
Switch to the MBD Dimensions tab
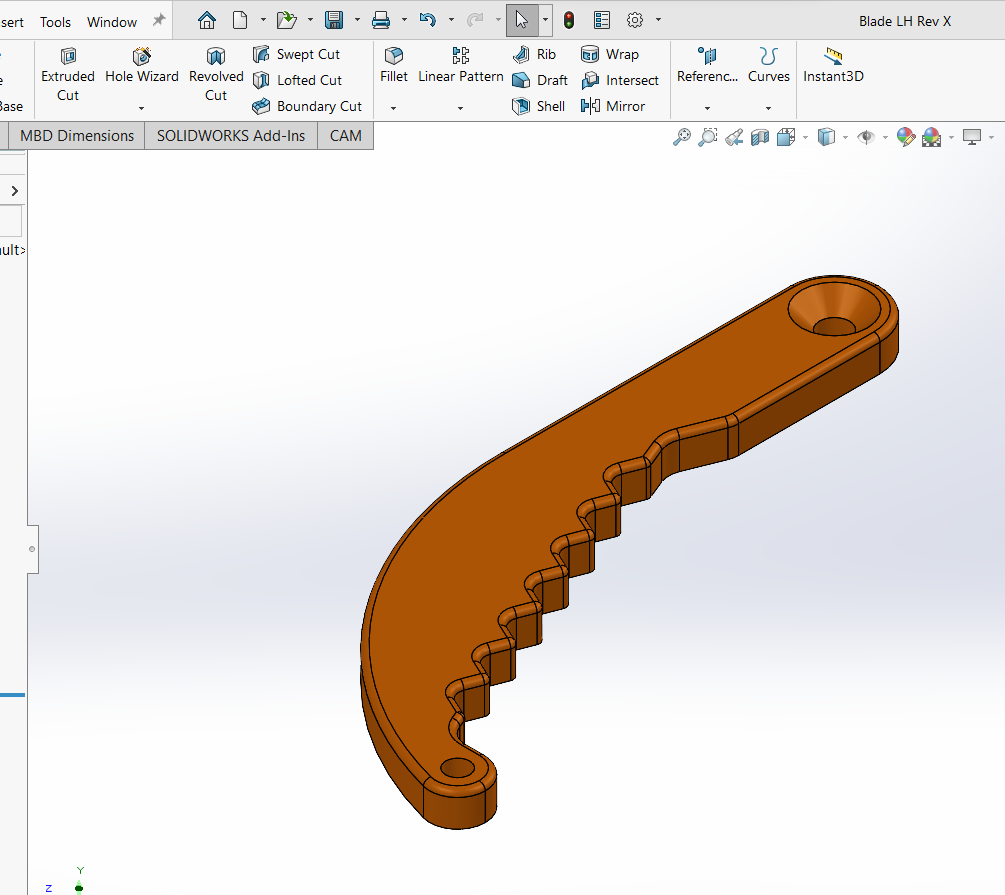tap(77, 136)
